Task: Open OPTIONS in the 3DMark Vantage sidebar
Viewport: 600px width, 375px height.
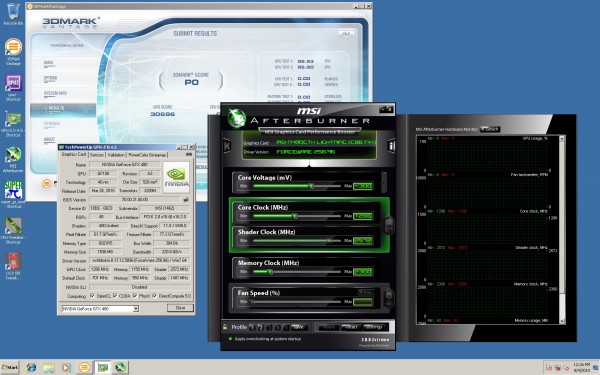Action: (x=50, y=78)
